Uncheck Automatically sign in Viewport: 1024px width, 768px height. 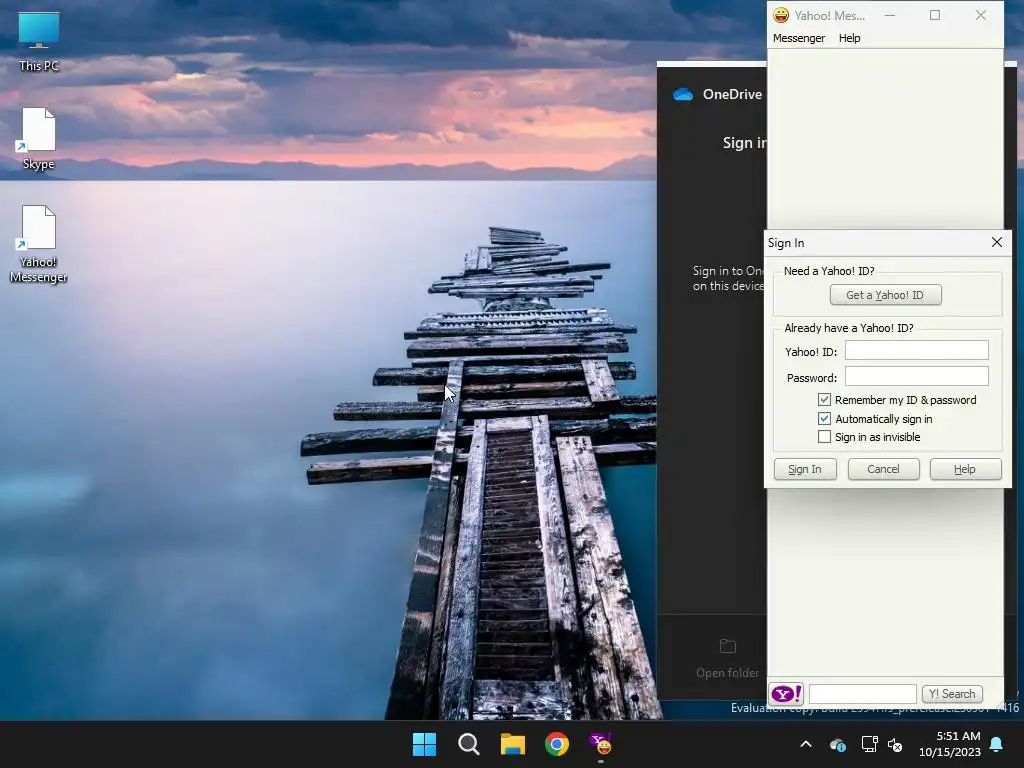point(824,419)
